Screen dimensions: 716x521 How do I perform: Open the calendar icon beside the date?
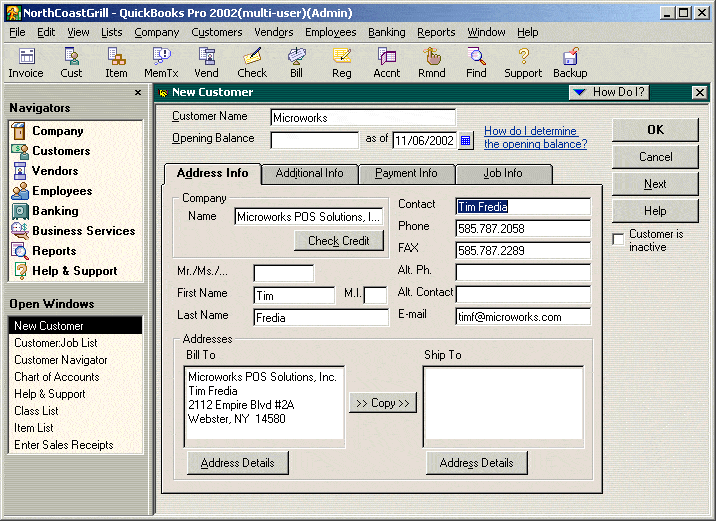pyautogui.click(x=465, y=141)
